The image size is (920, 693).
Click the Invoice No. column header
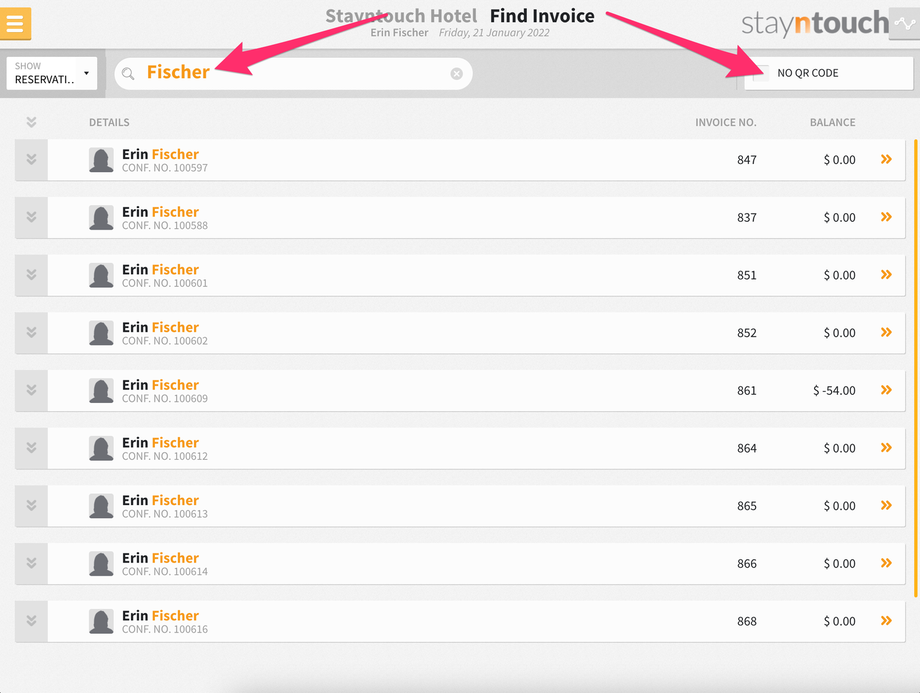pos(726,122)
